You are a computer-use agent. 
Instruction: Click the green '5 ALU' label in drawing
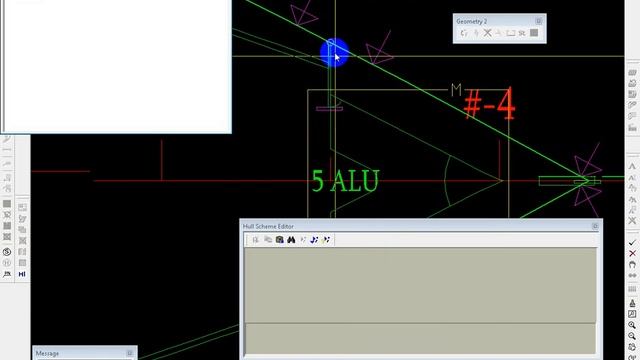coord(345,181)
